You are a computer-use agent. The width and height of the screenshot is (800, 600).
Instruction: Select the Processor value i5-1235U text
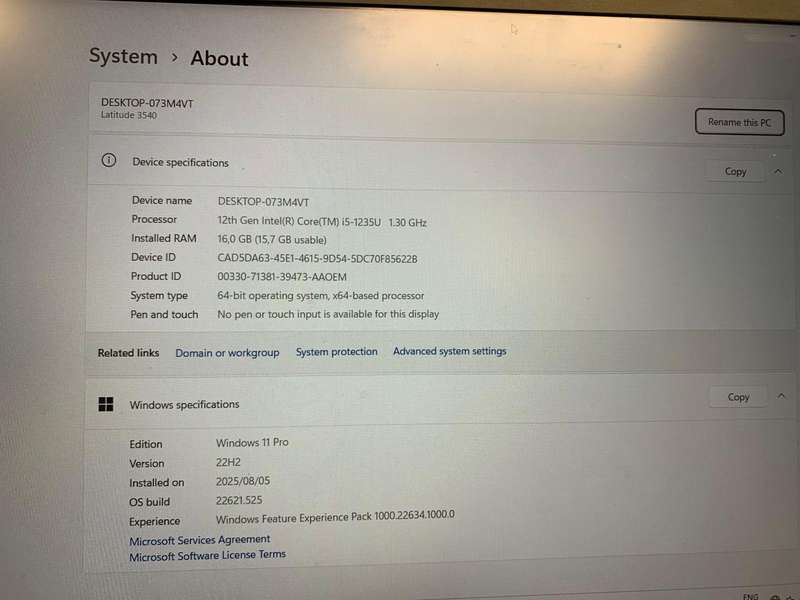point(322,221)
